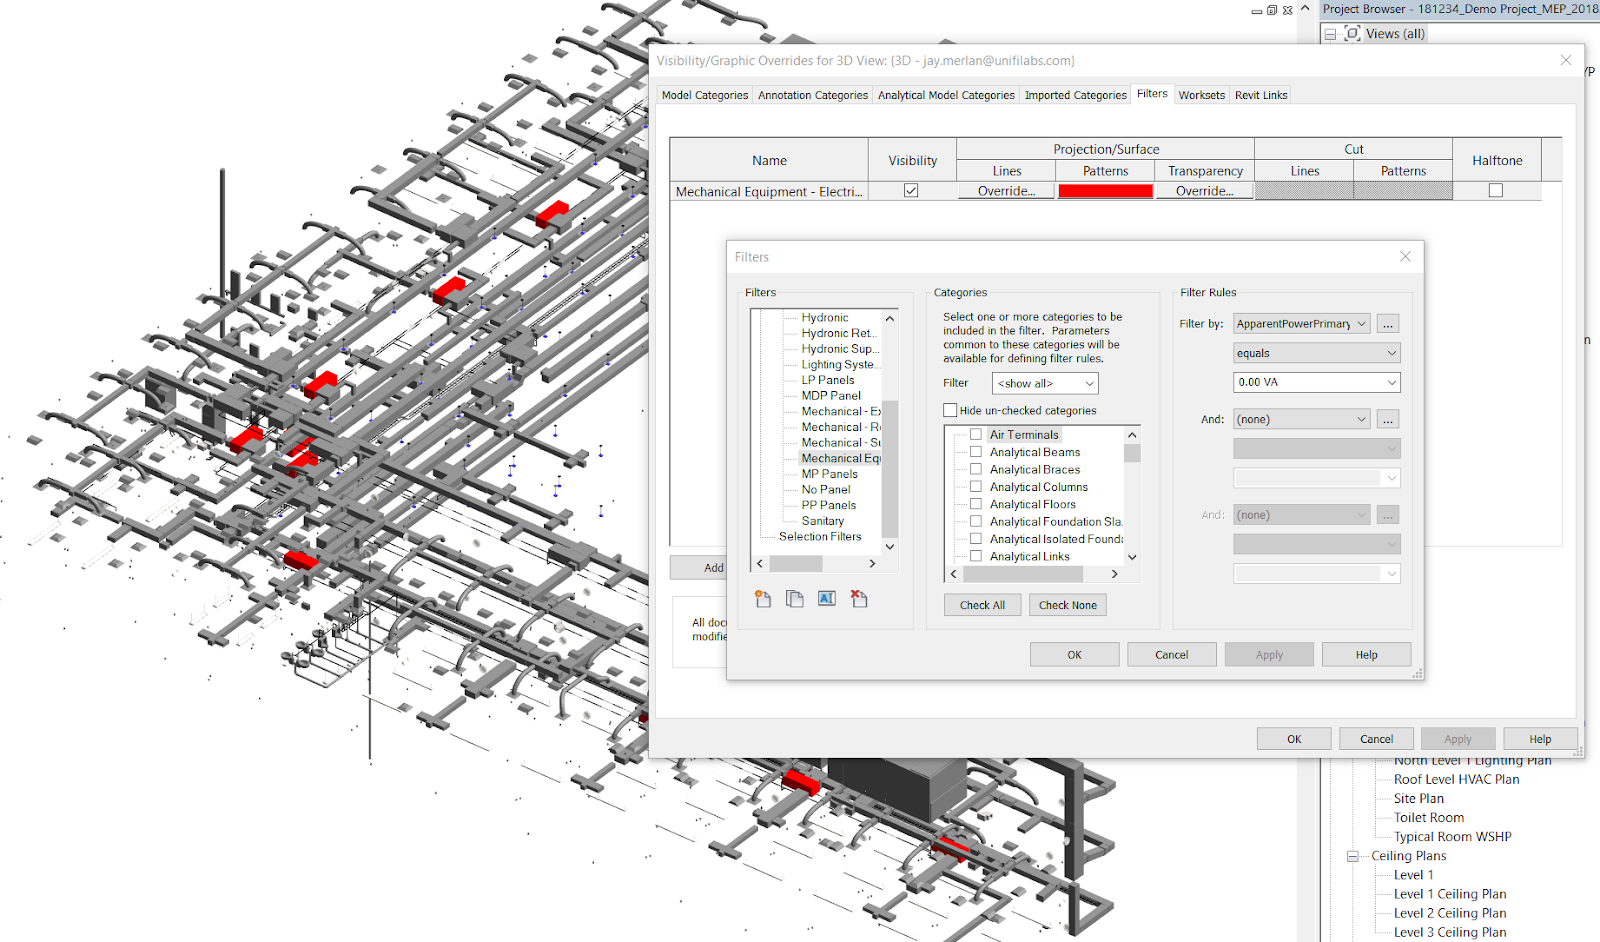Select the Sanitary filter
The width and height of the screenshot is (1600, 942).
tap(823, 521)
